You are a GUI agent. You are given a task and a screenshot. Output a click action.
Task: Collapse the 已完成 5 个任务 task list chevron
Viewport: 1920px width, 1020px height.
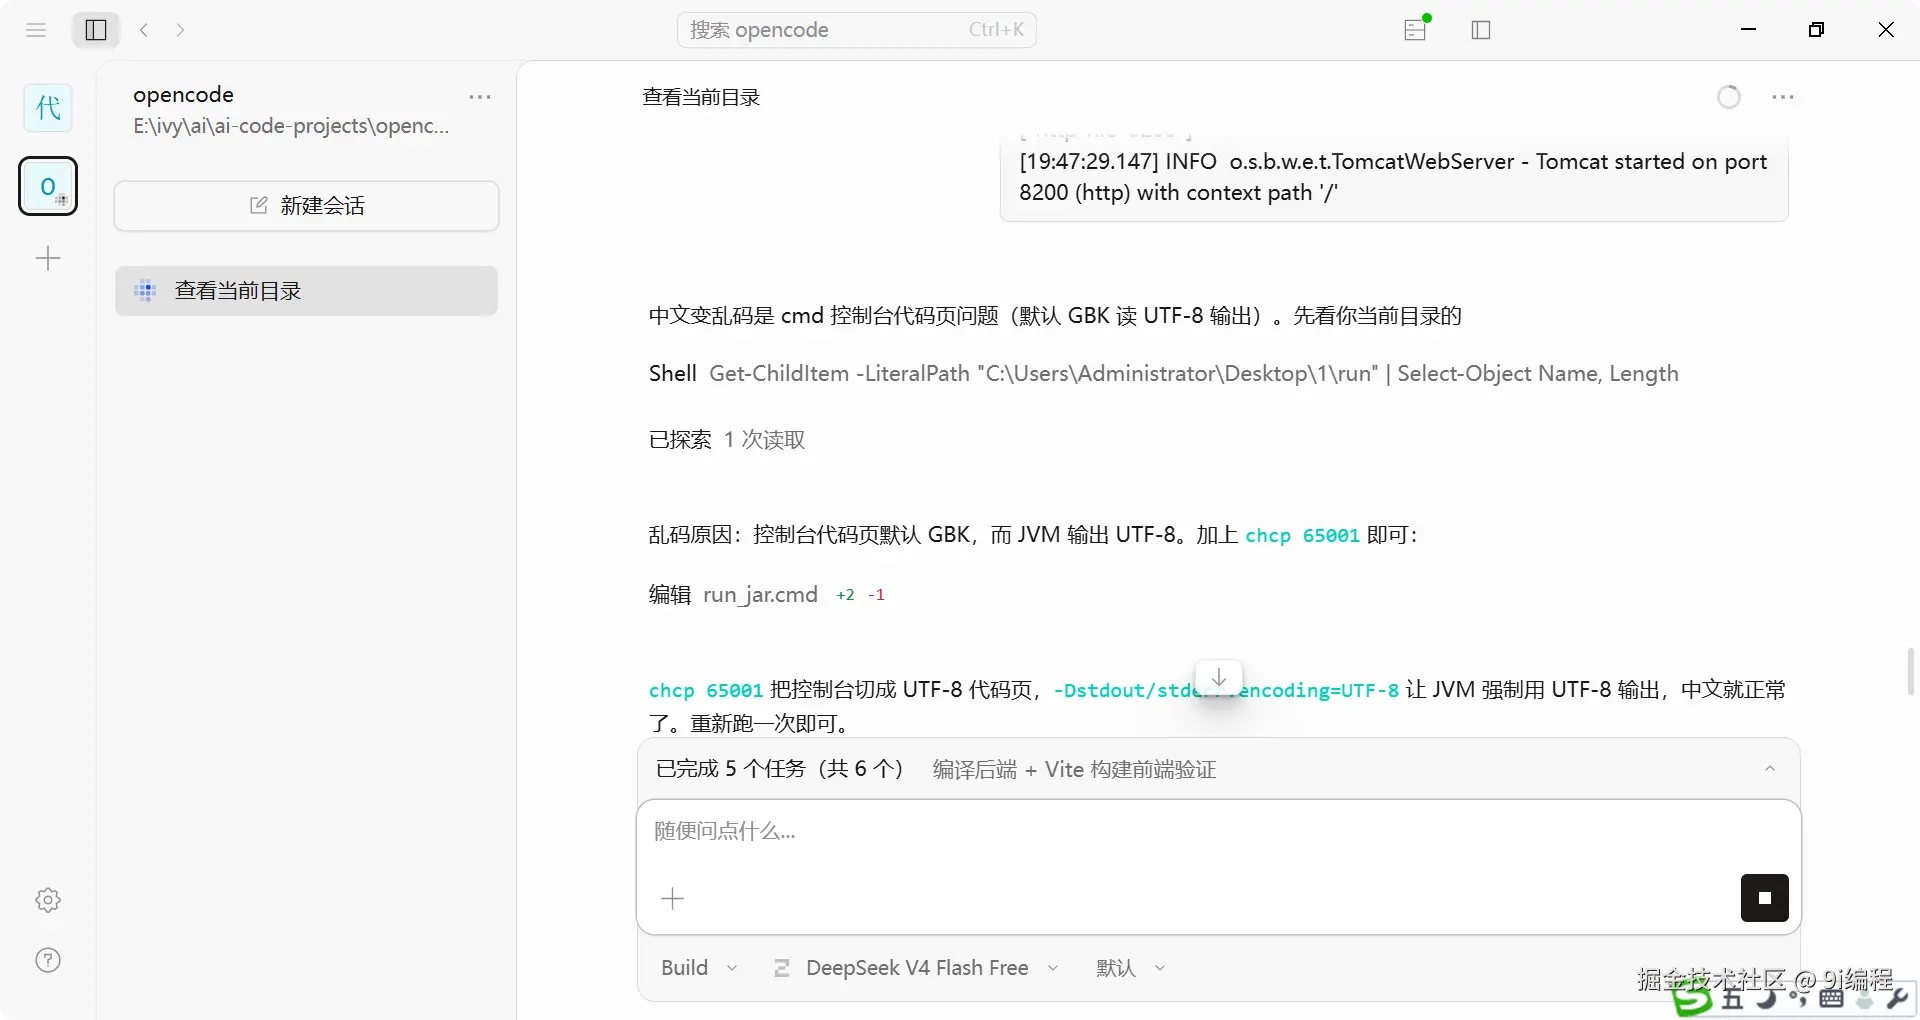pos(1770,769)
